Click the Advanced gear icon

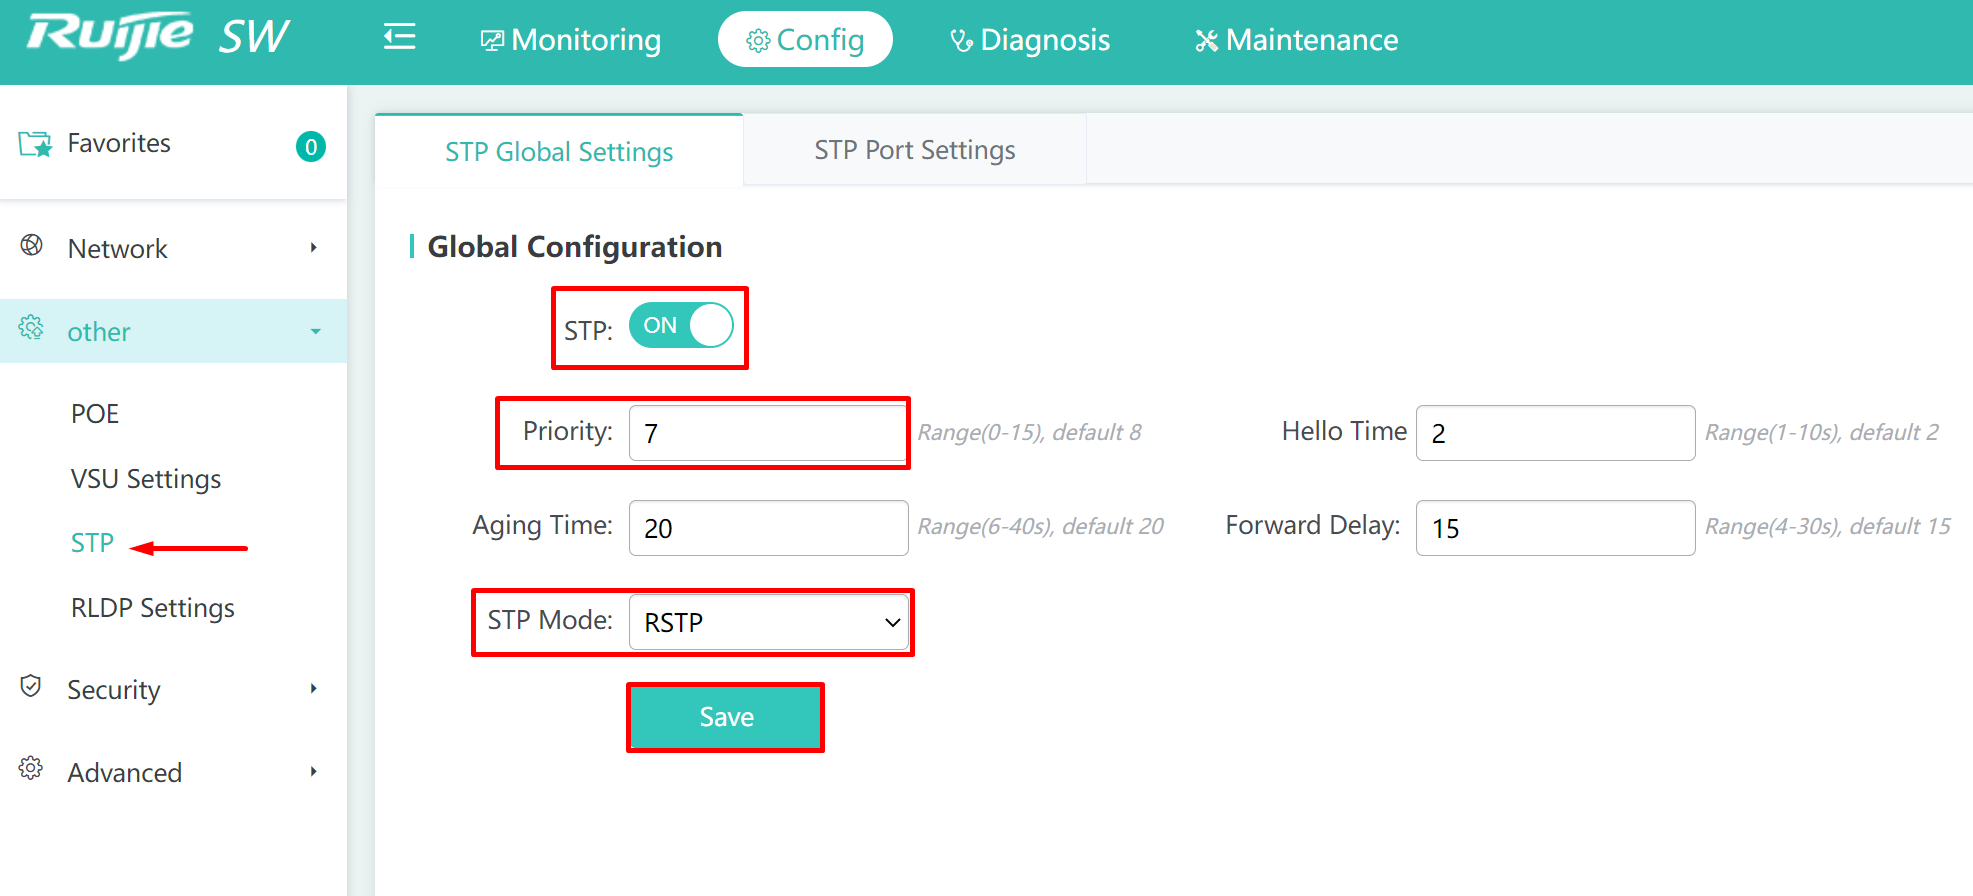(x=31, y=768)
